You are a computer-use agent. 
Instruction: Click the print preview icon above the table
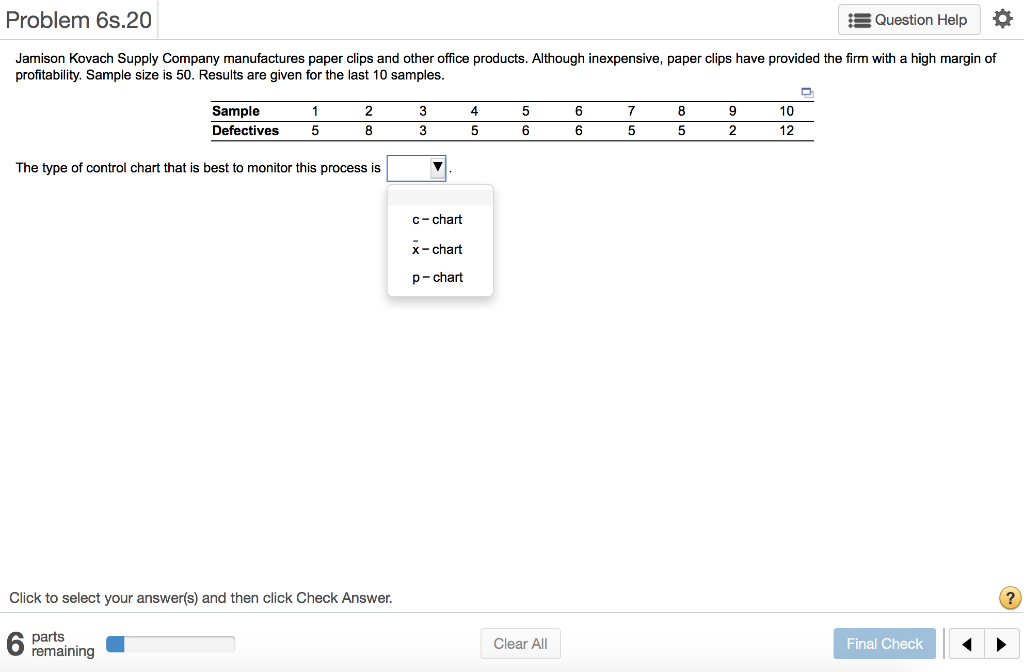point(807,91)
